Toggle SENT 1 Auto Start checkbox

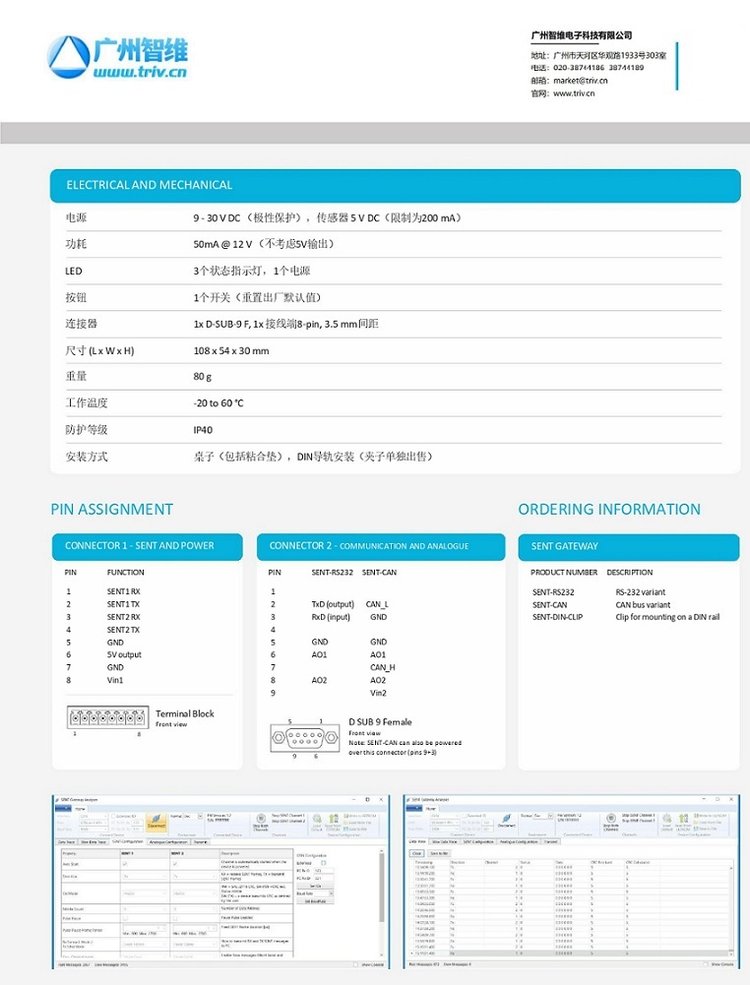click(125, 864)
